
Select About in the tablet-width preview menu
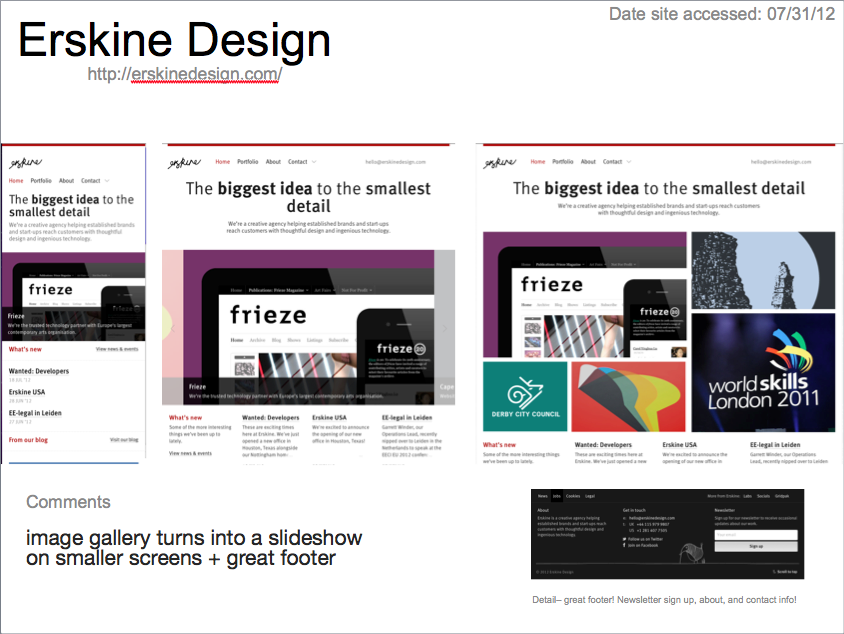[273, 162]
